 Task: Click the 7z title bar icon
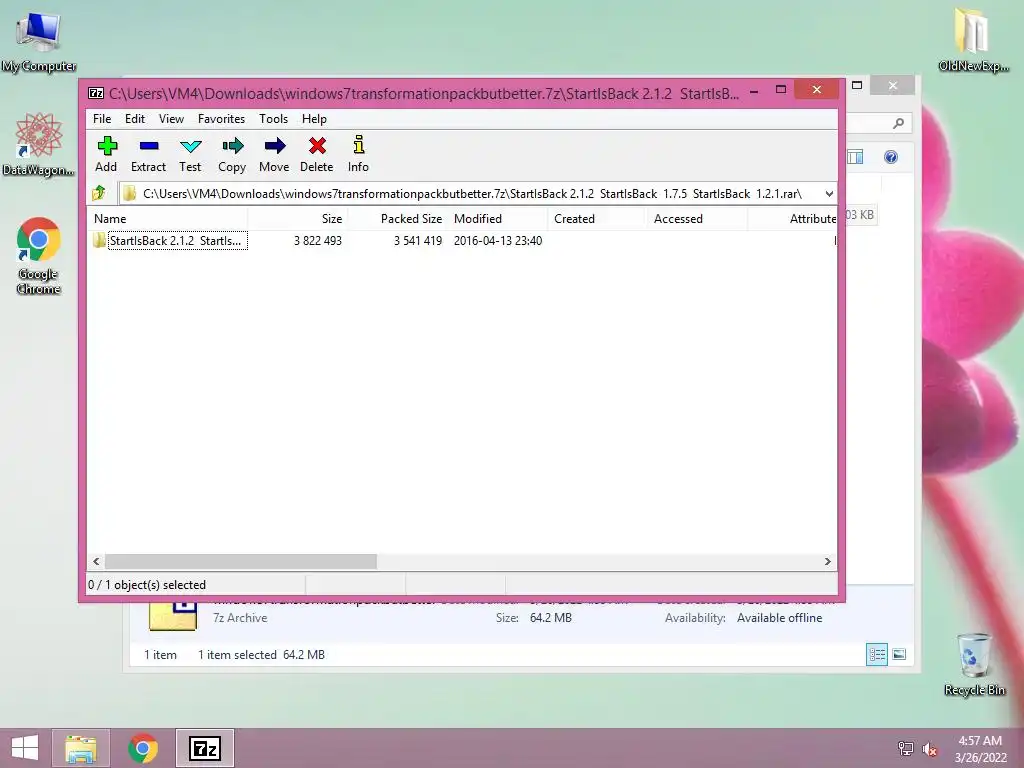point(96,93)
